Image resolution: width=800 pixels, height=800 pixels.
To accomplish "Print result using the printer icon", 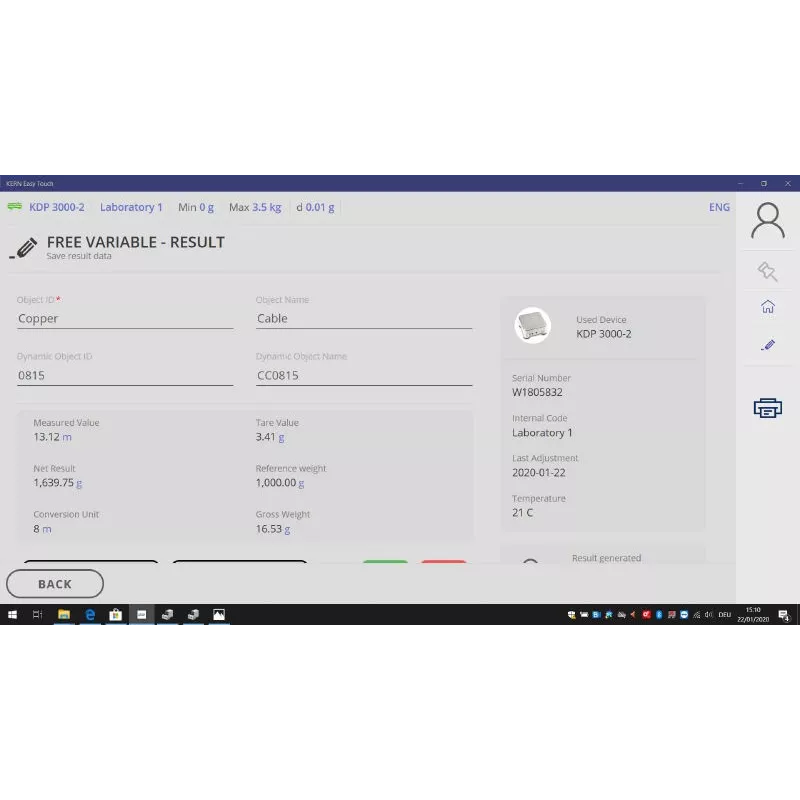I will (x=767, y=407).
